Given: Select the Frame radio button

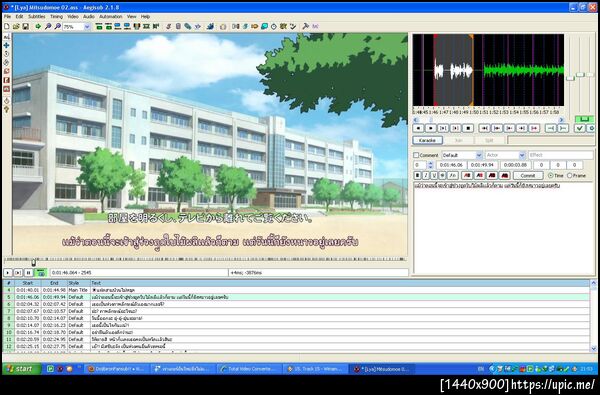Looking at the screenshot, I should (x=570, y=175).
